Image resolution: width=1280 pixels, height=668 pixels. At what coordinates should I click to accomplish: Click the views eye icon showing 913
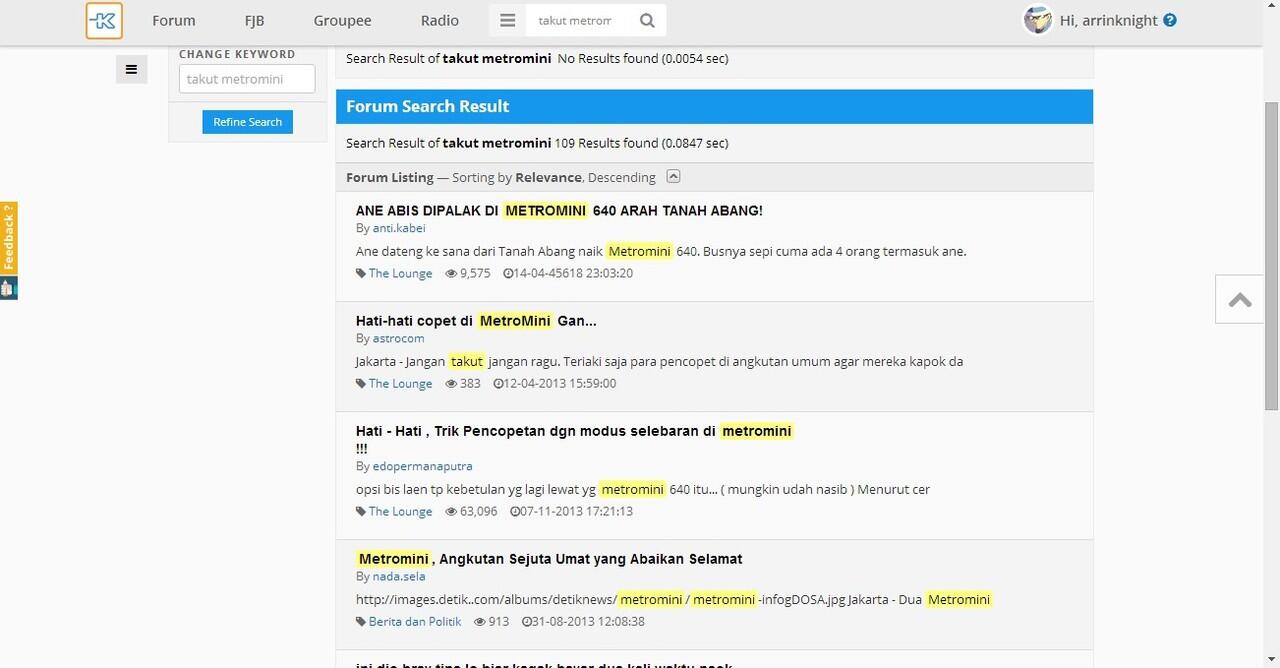tap(480, 621)
